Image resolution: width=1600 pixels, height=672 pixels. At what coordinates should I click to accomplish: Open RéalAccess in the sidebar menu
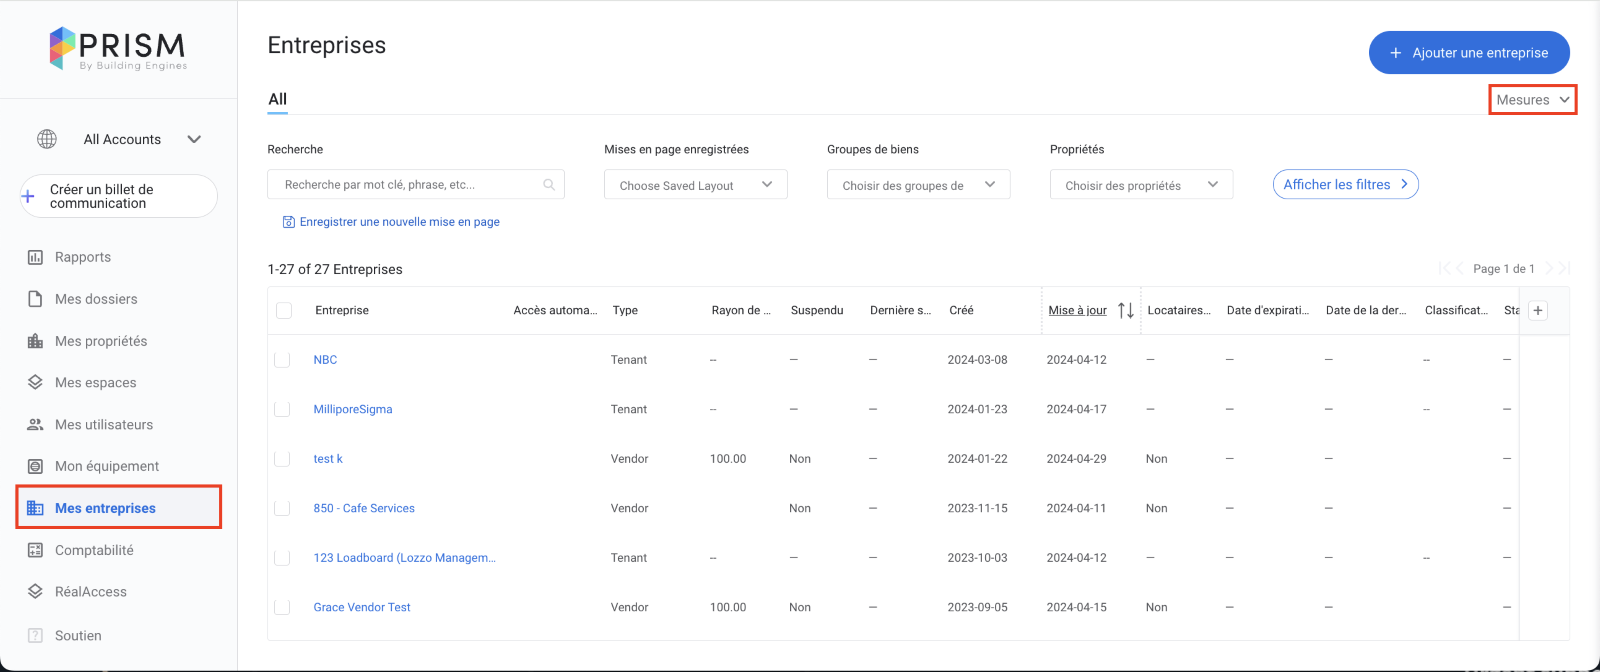[91, 592]
